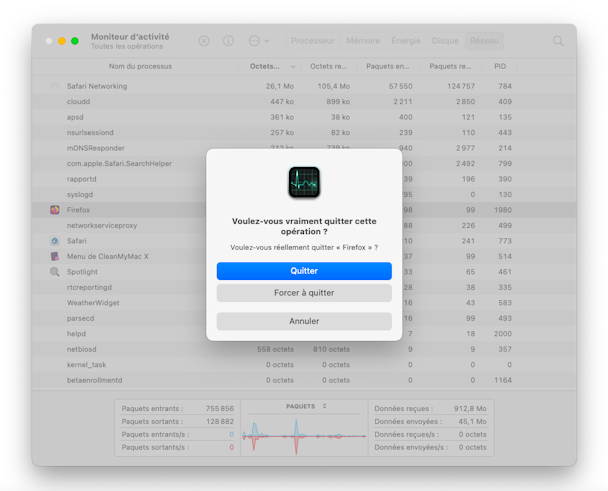Click the 26,1 Mo sent bytes value
The image size is (608, 491).
280,86
